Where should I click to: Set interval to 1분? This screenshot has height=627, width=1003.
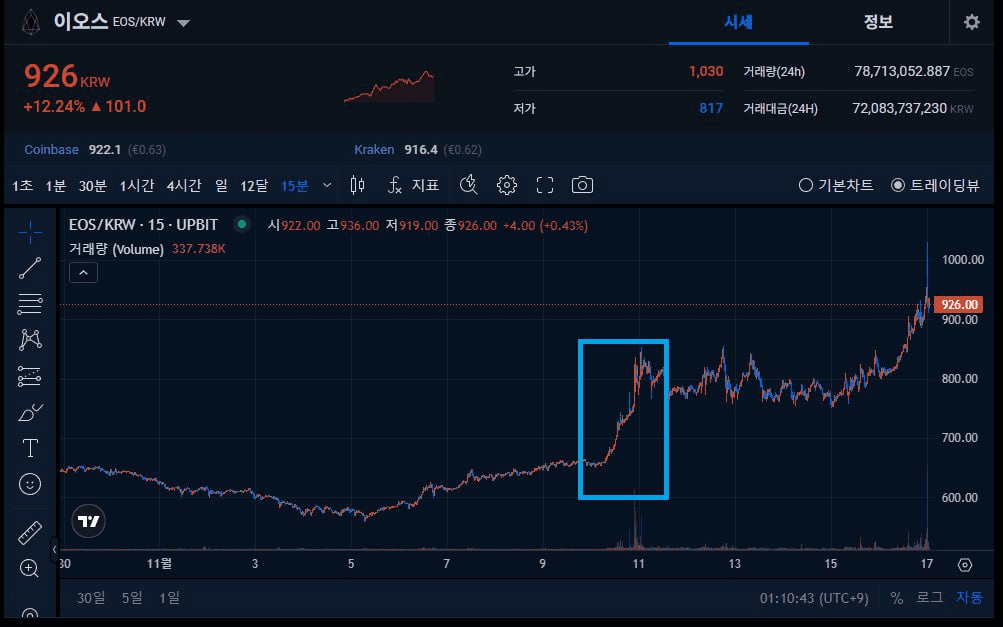[56, 186]
